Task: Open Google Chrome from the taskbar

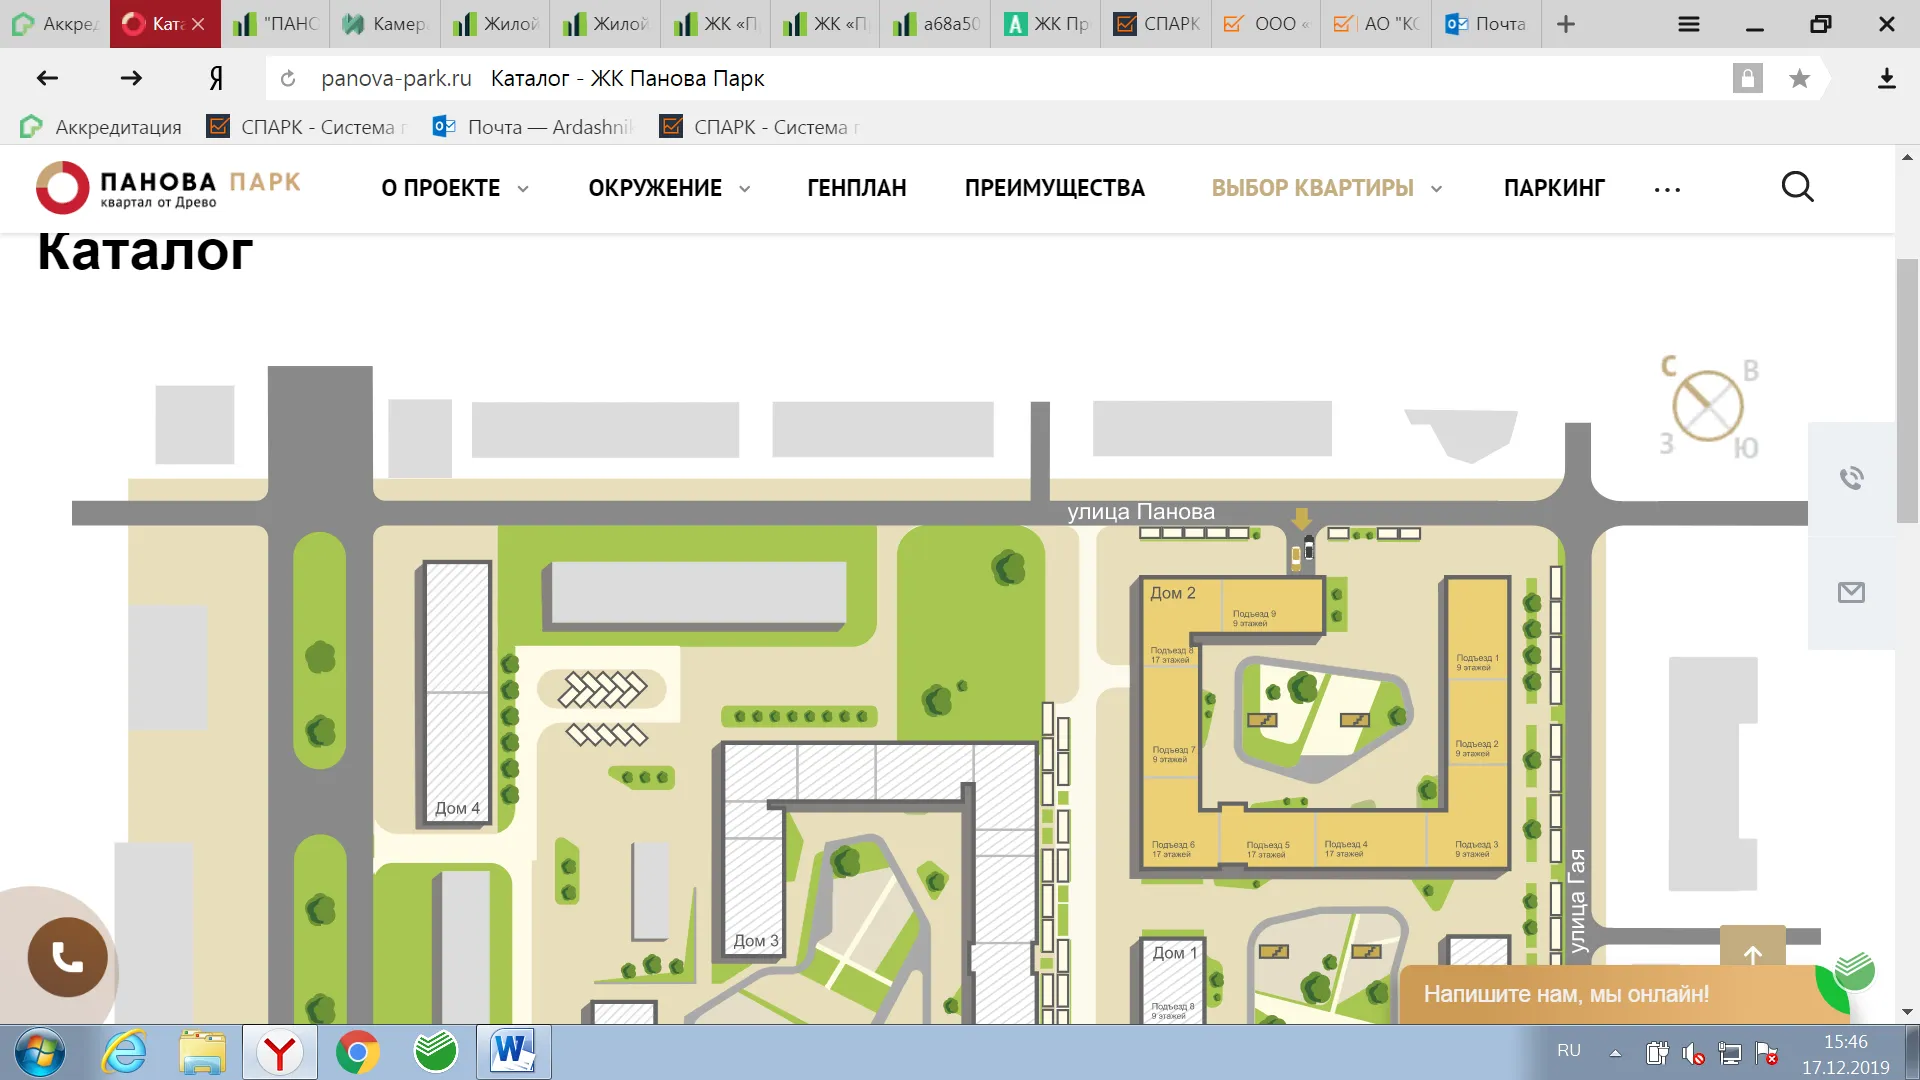Action: (x=357, y=1052)
